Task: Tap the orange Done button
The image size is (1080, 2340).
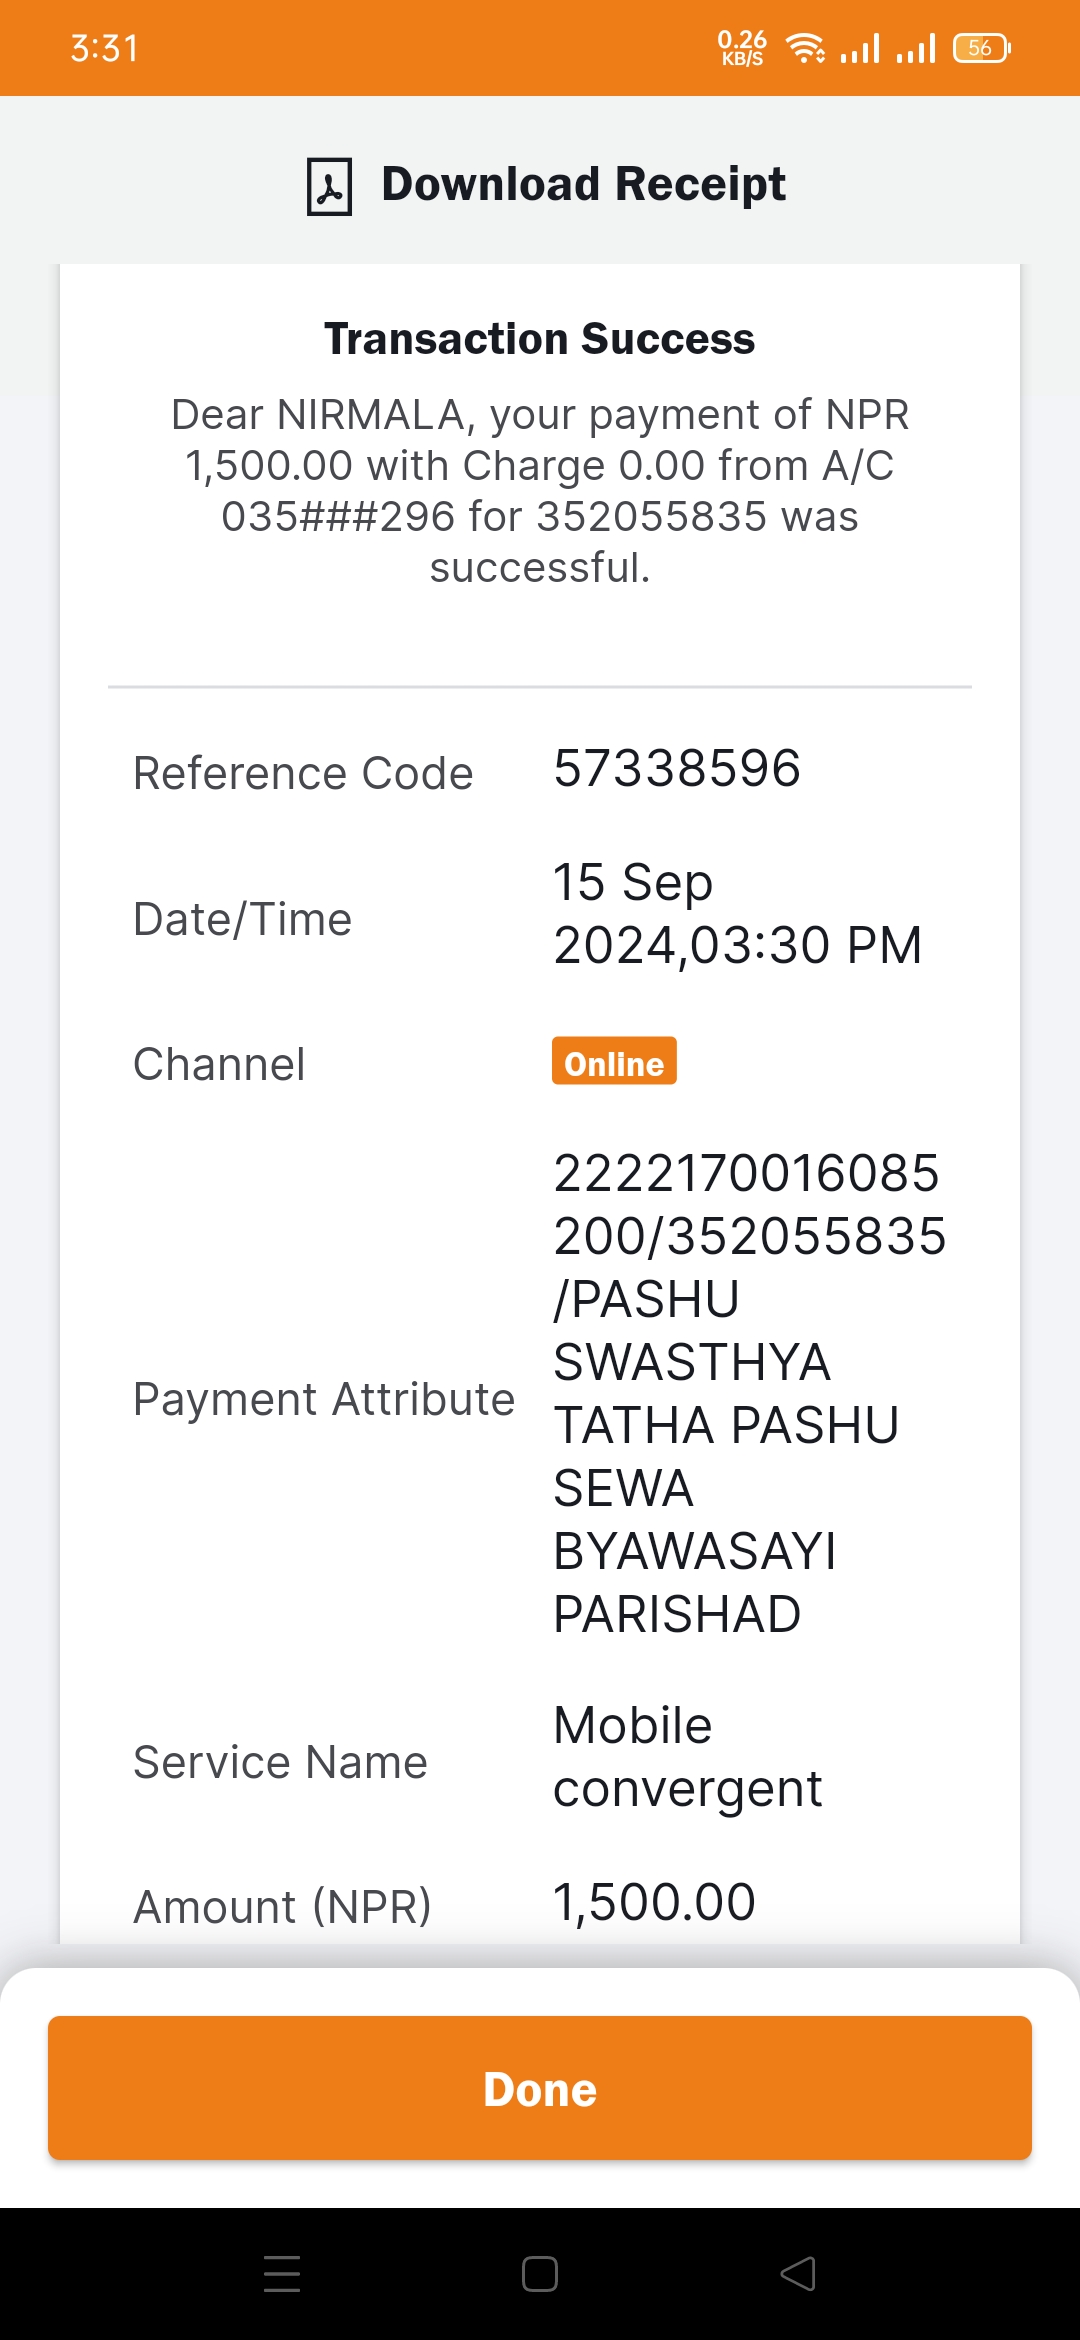Action: click(x=540, y=2088)
